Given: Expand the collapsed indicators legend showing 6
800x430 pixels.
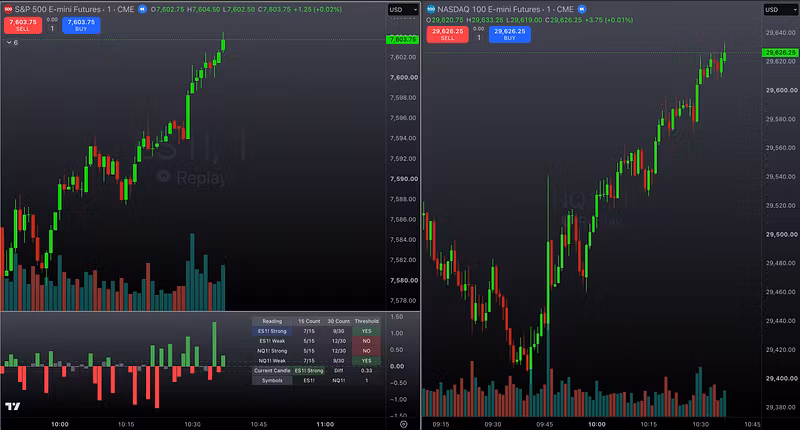Looking at the screenshot, I should point(12,42).
